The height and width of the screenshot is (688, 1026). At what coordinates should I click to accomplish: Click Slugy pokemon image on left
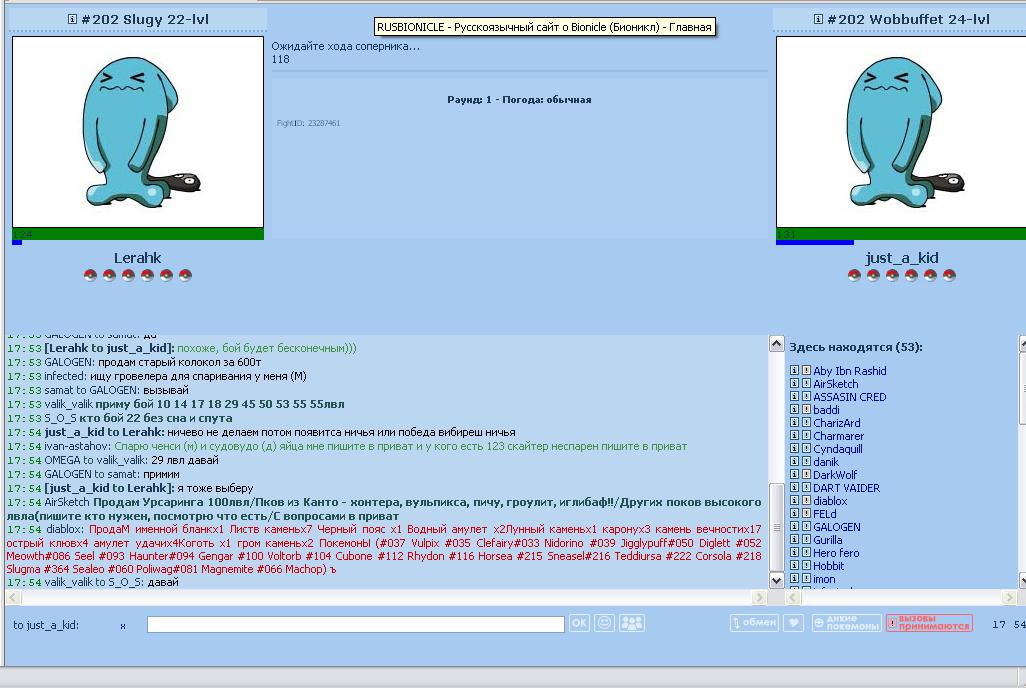138,132
